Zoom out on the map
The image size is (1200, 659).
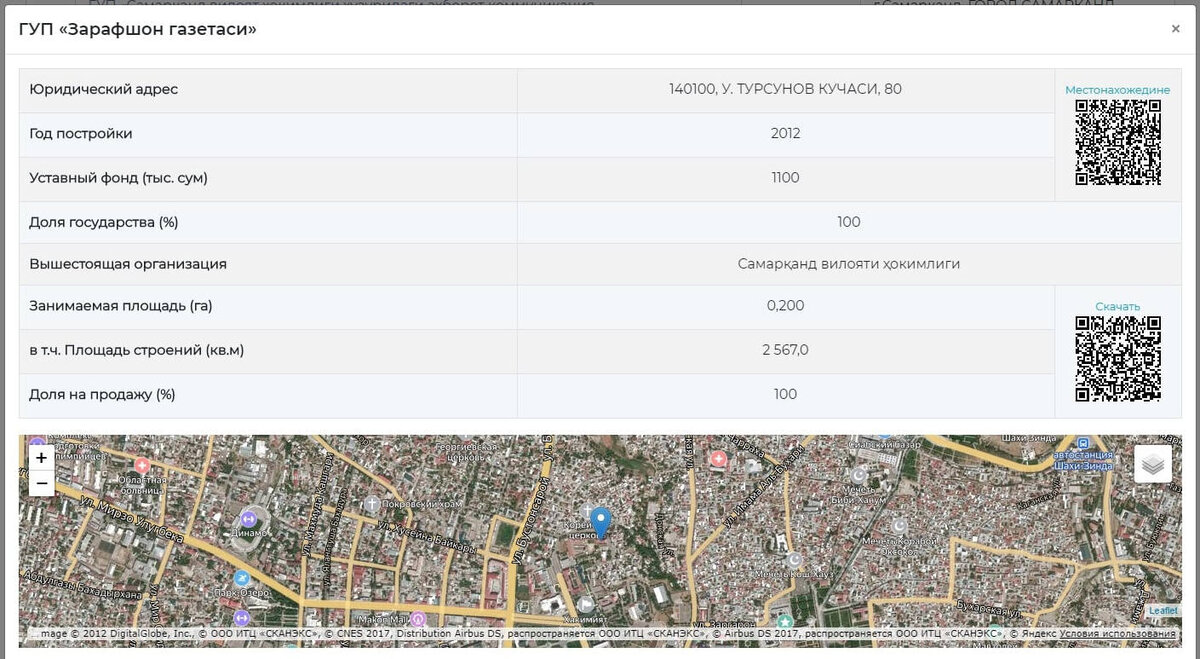(41, 484)
